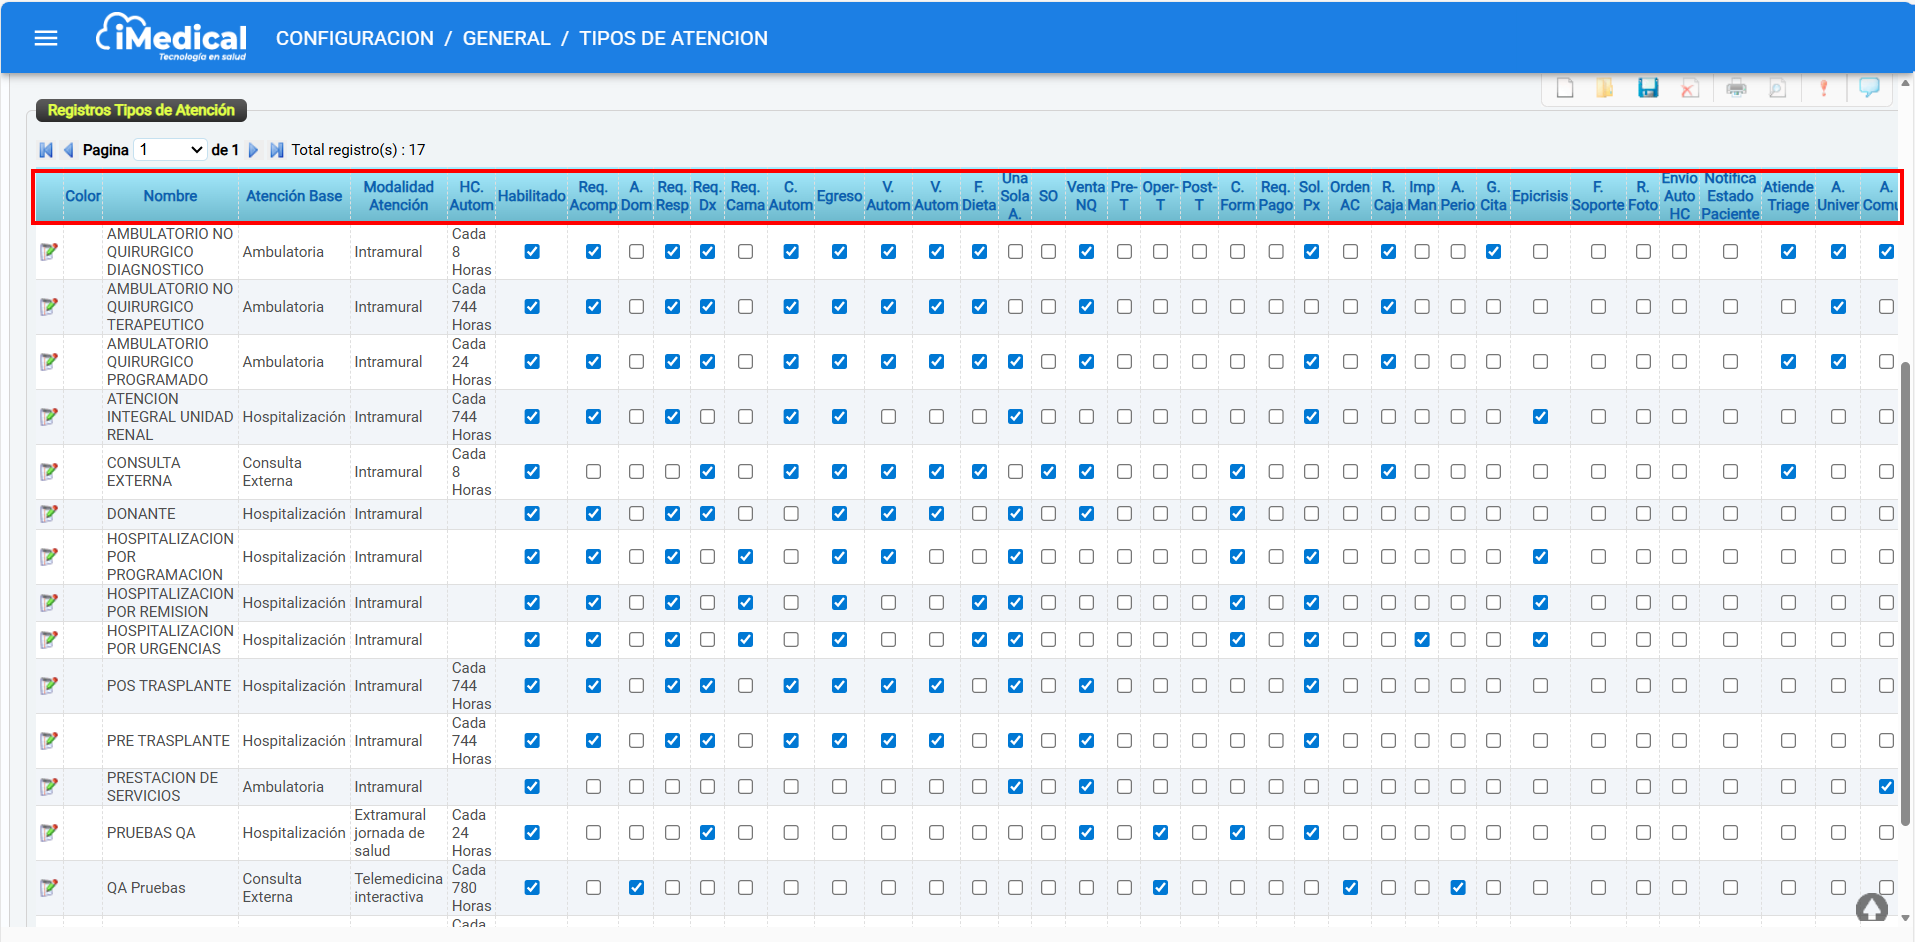The width and height of the screenshot is (1915, 942).
Task: Click the red exclamation mark icon
Action: (1823, 88)
